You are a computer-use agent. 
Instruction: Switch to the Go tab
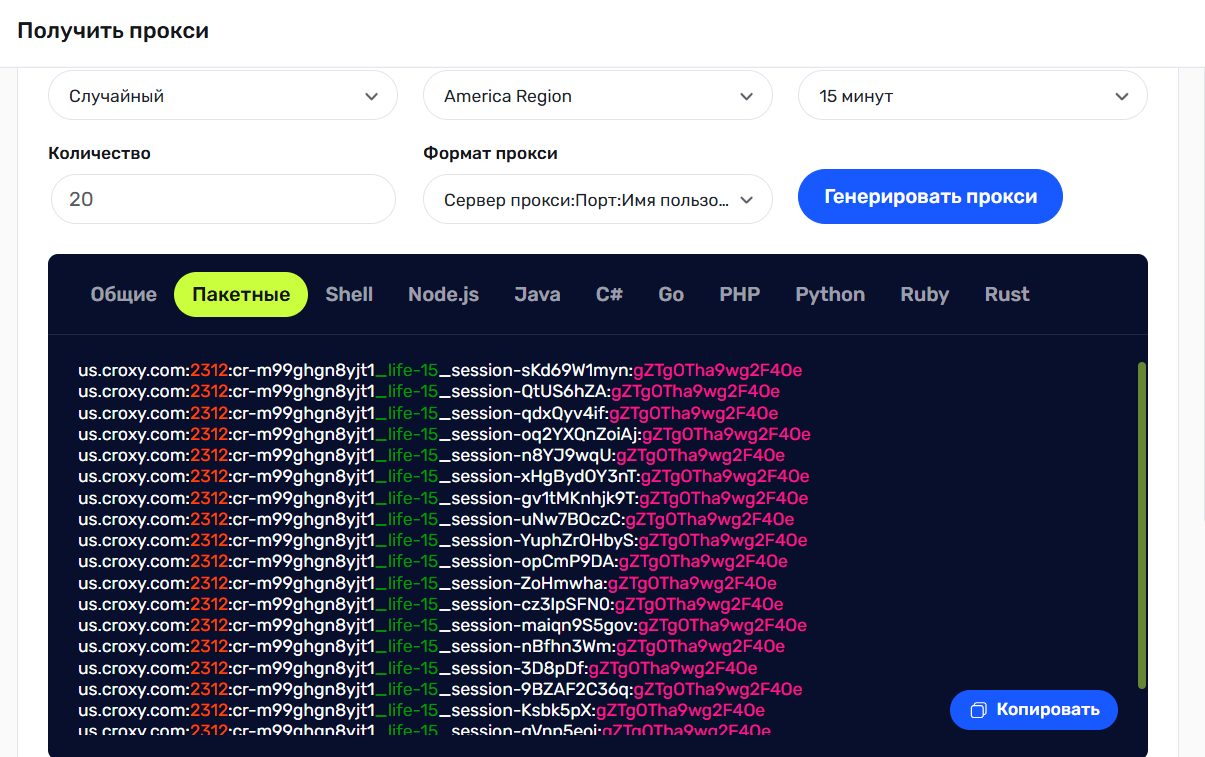tap(671, 294)
